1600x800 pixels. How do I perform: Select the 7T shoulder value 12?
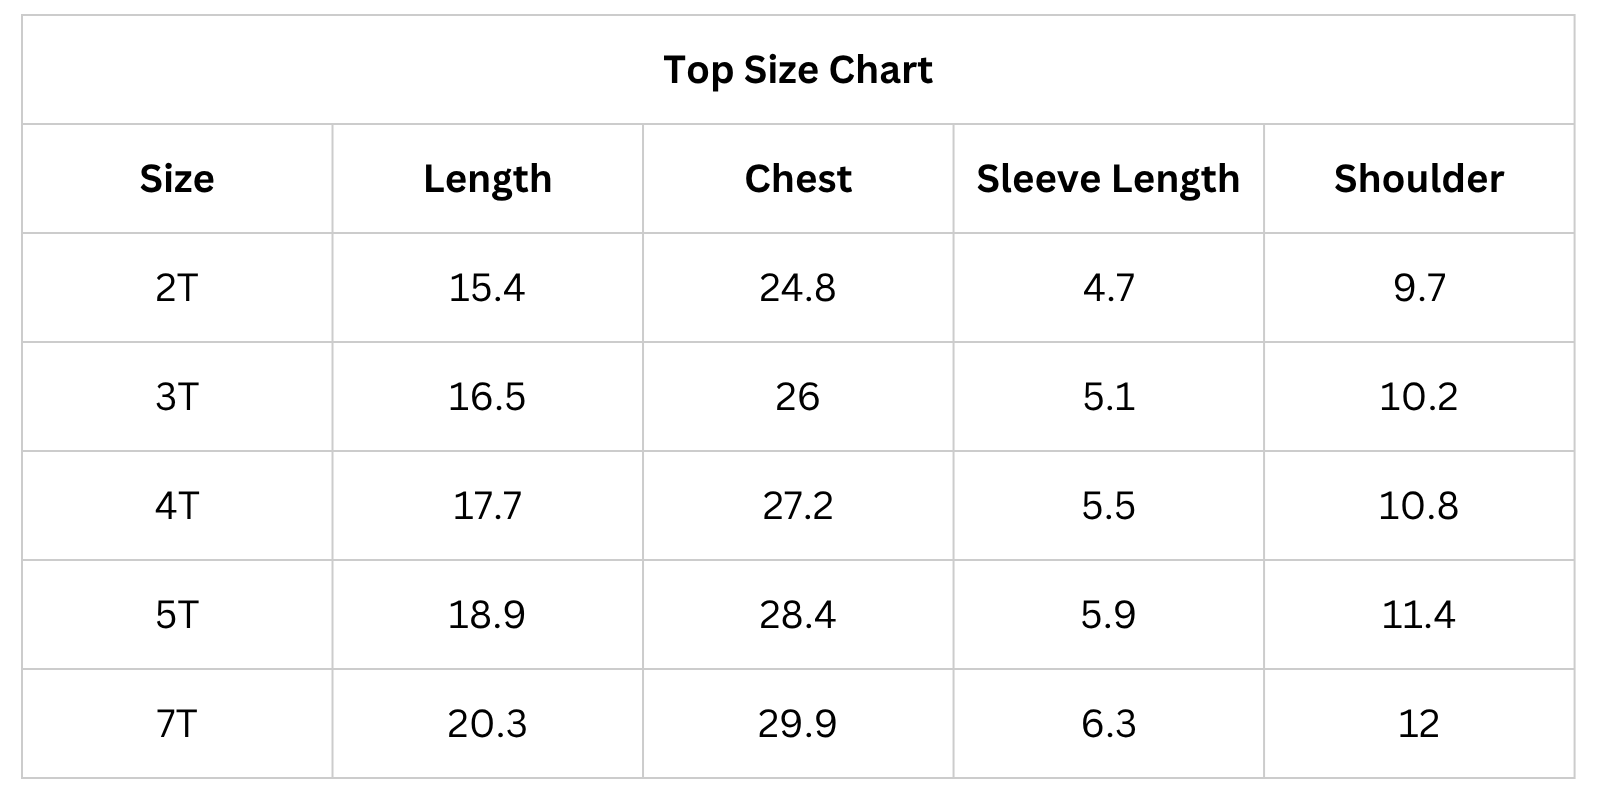[x=1418, y=724]
